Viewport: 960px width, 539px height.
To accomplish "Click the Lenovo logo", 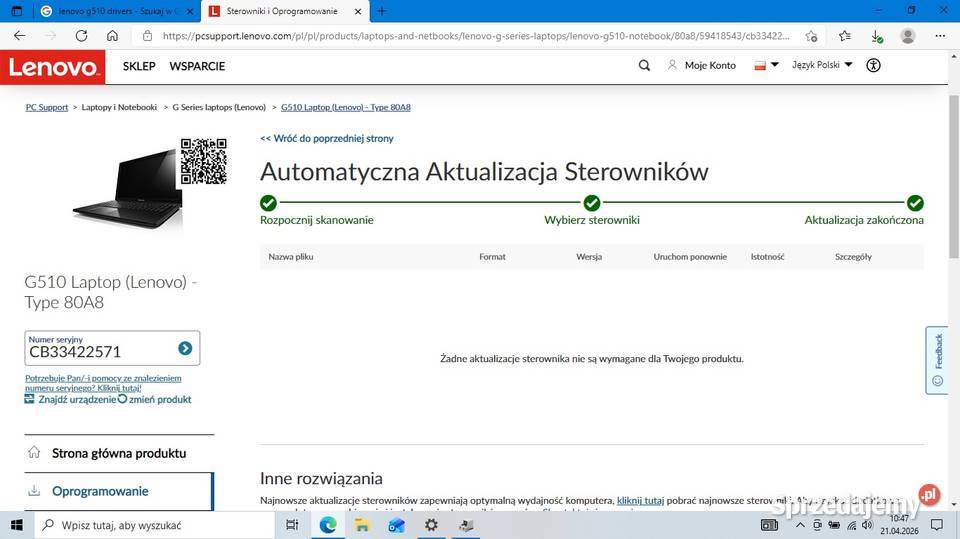I will point(53,67).
